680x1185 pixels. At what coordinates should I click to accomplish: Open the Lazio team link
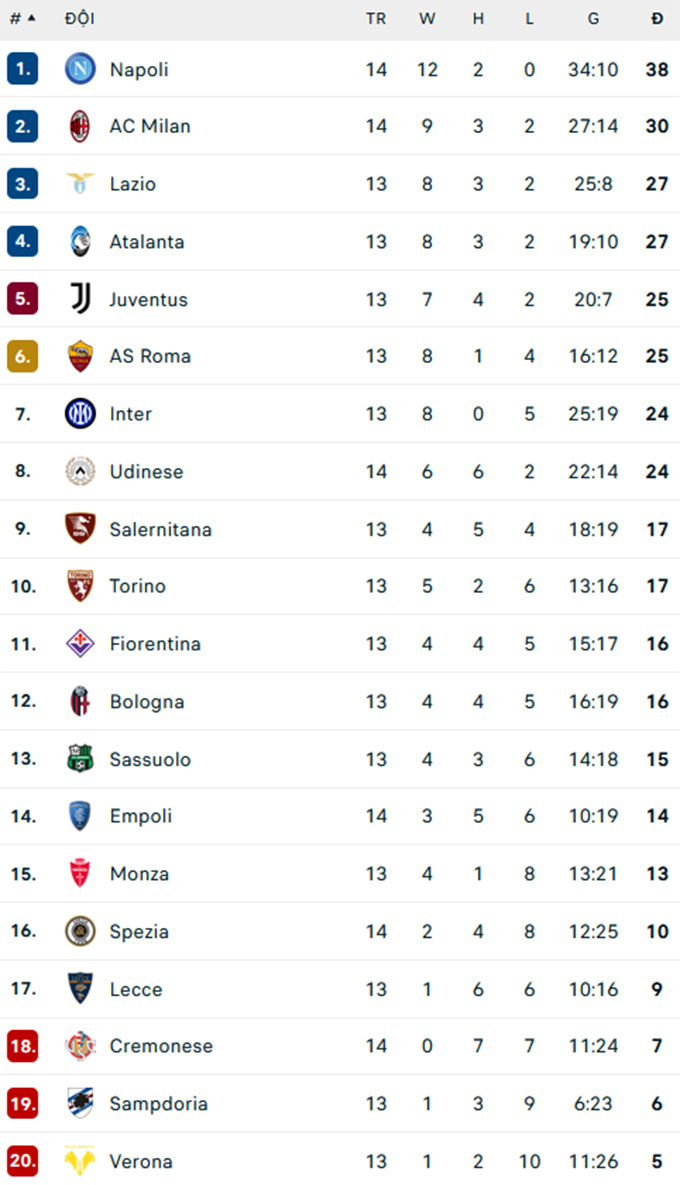point(133,184)
